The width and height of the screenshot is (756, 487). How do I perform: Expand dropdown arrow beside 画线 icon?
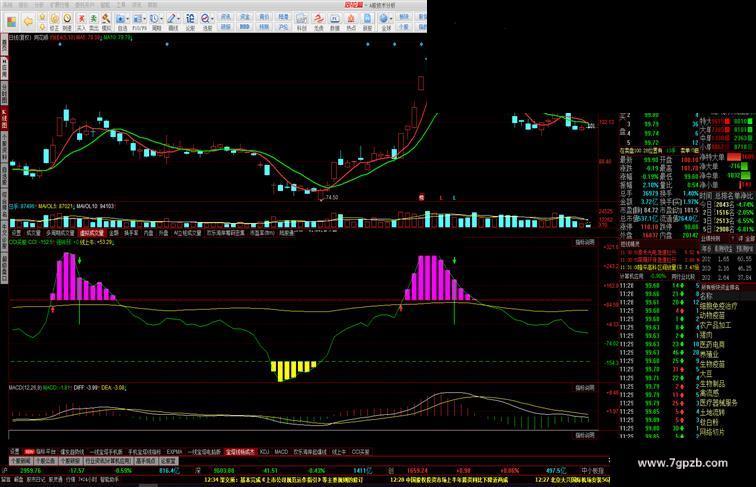[179, 19]
